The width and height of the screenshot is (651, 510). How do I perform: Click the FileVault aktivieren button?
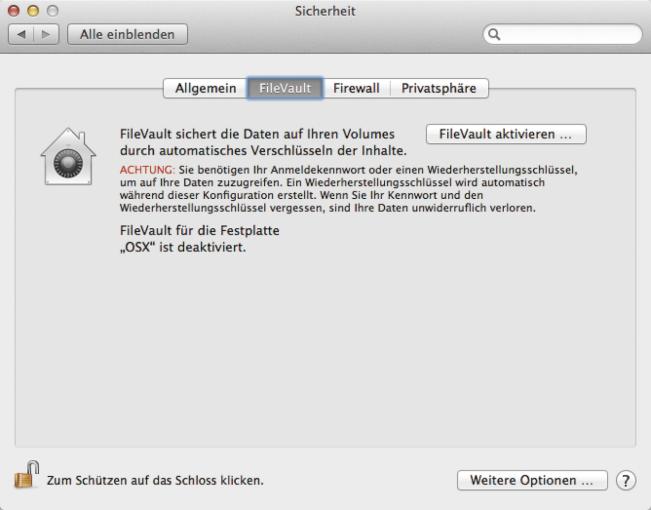(506, 134)
